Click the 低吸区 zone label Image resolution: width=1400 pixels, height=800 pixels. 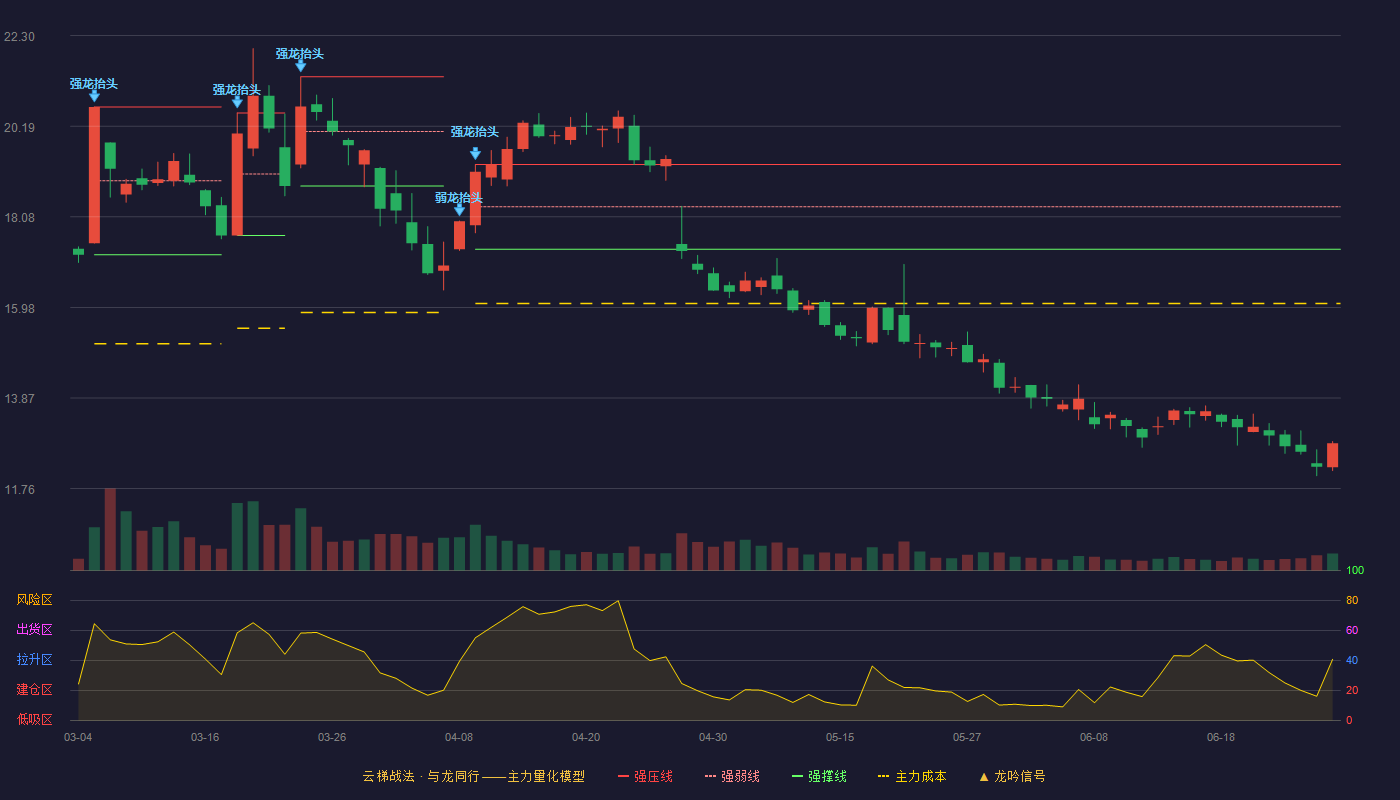34,719
